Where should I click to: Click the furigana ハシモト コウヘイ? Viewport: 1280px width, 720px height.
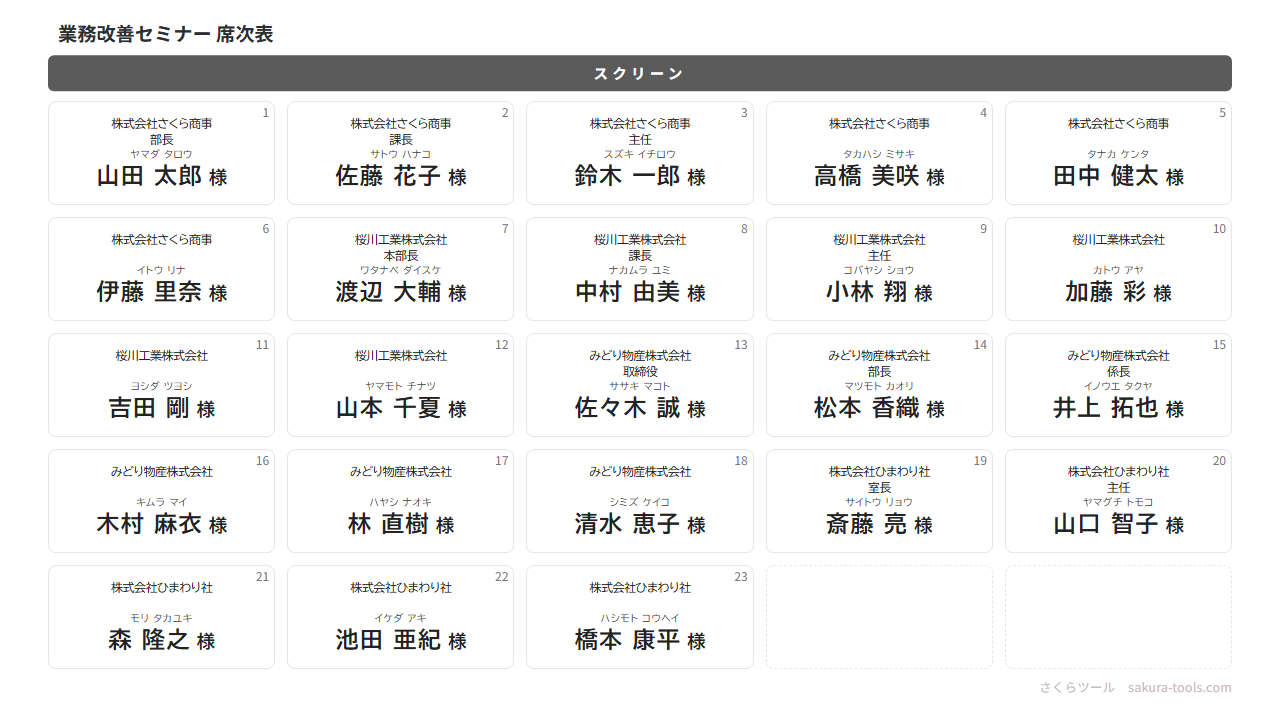640,618
